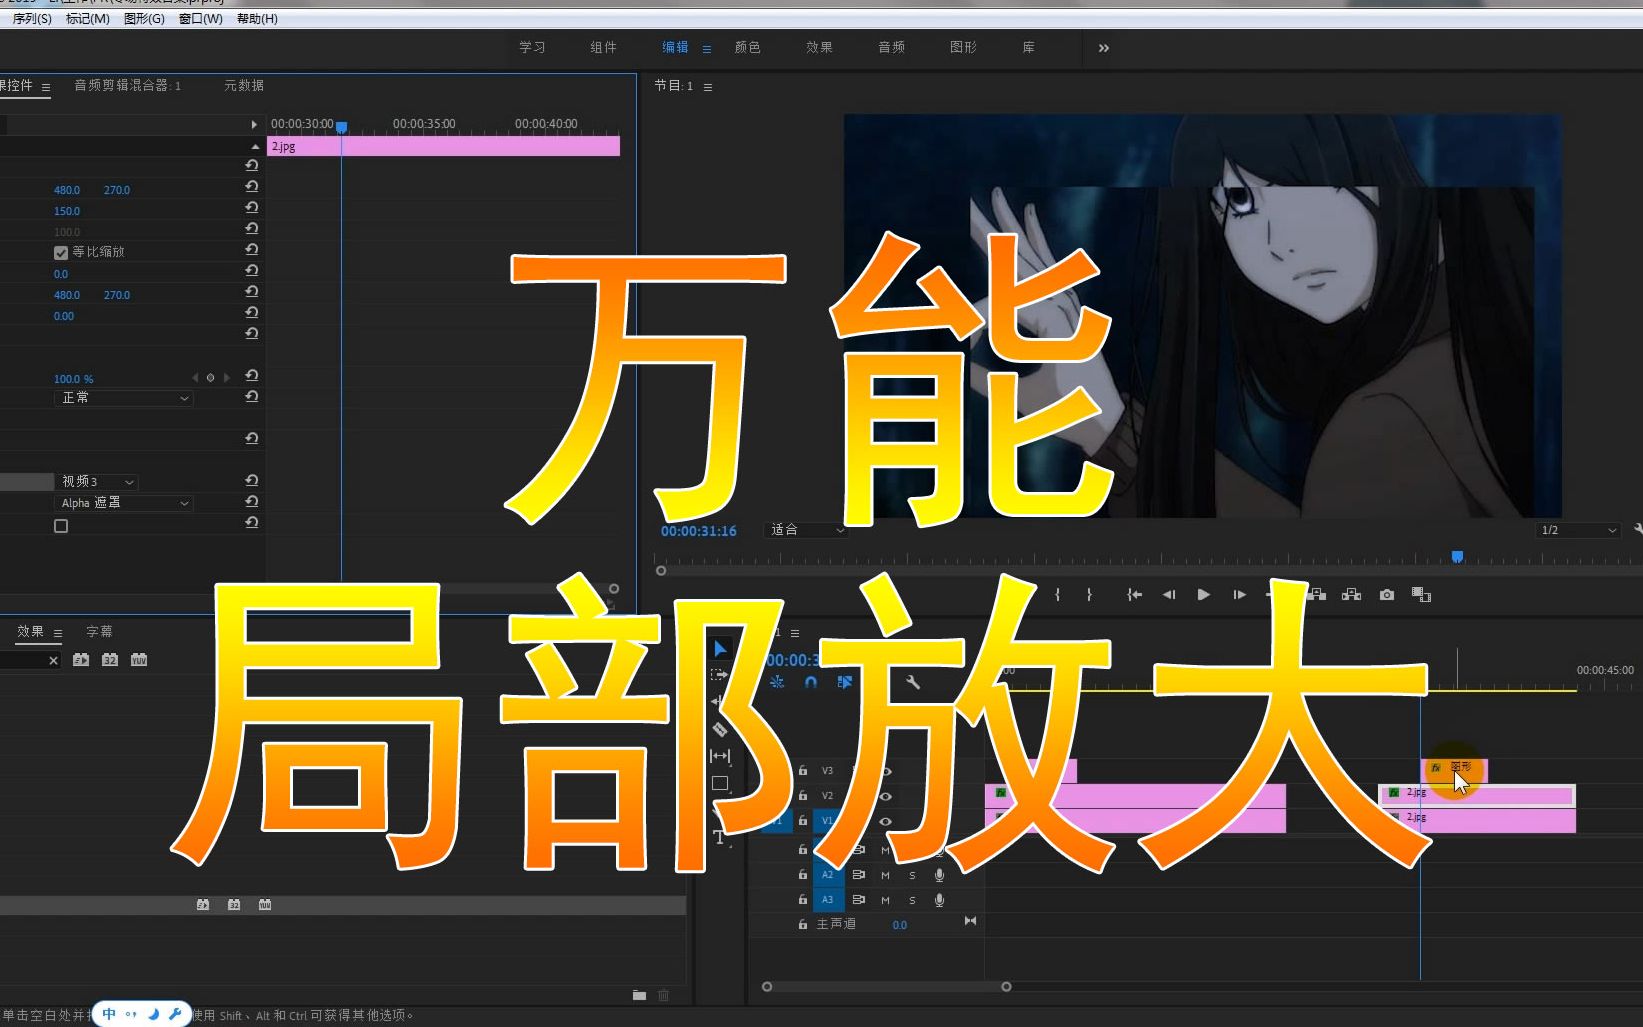This screenshot has width=1643, height=1027.
Task: Open 元数据 panel tab
Action: click(x=244, y=85)
